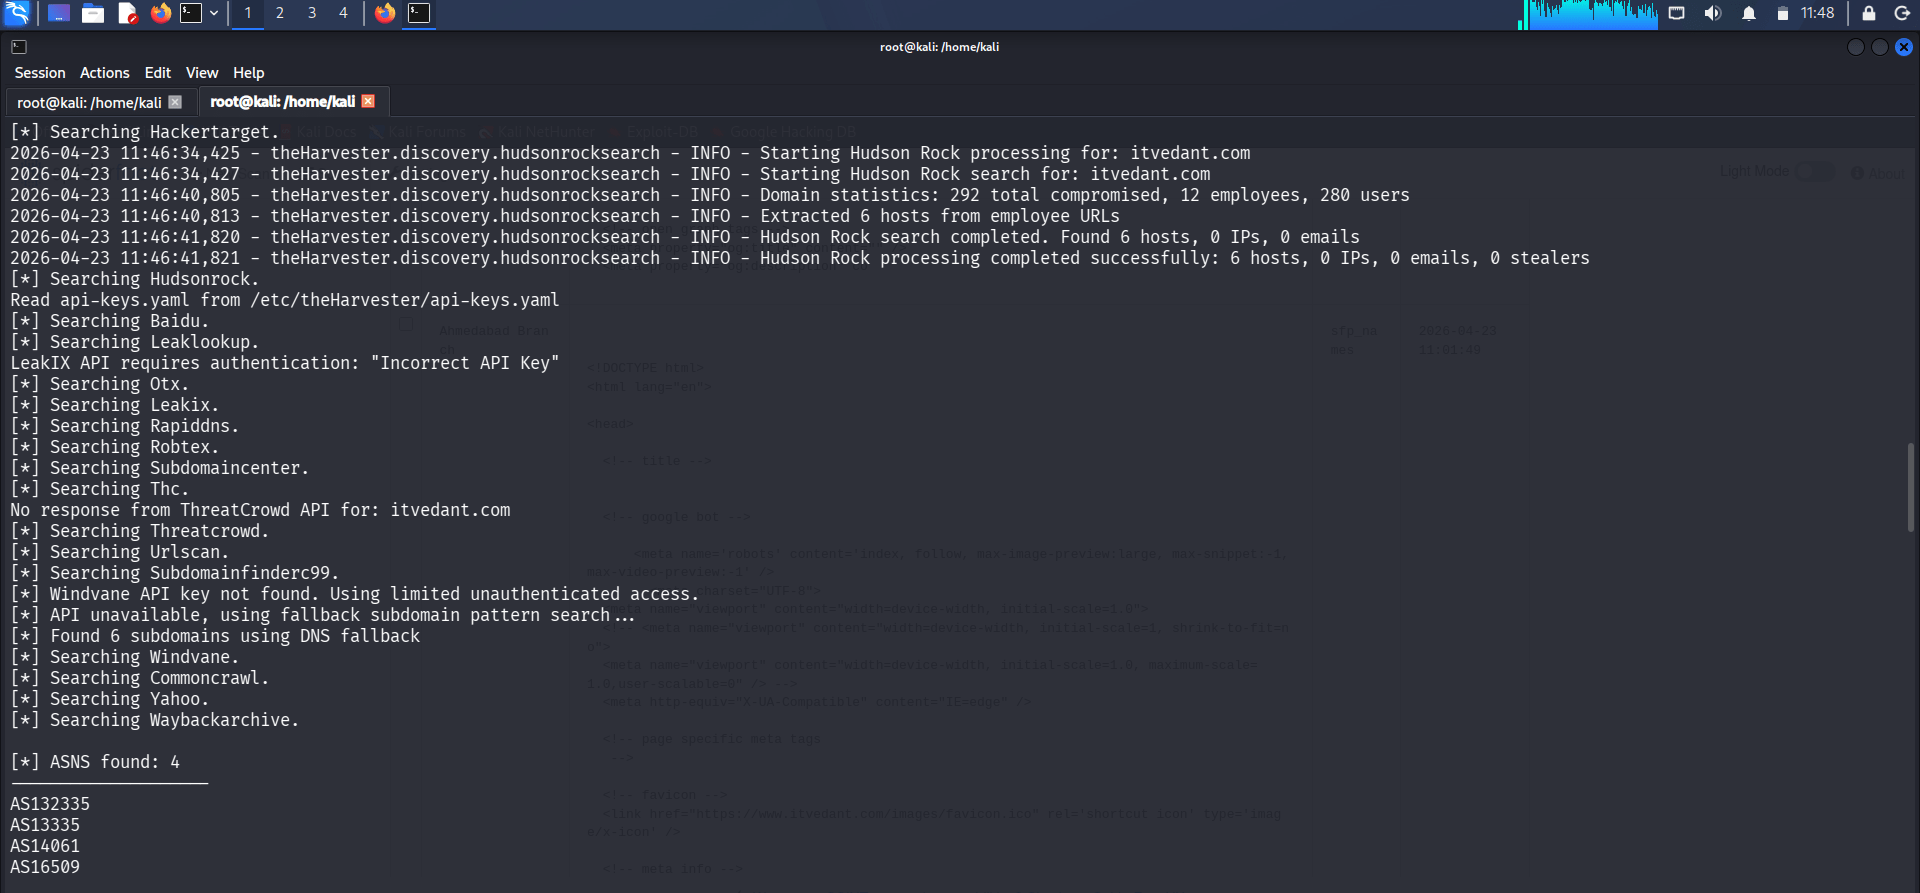Open the Edit menu

(x=158, y=73)
